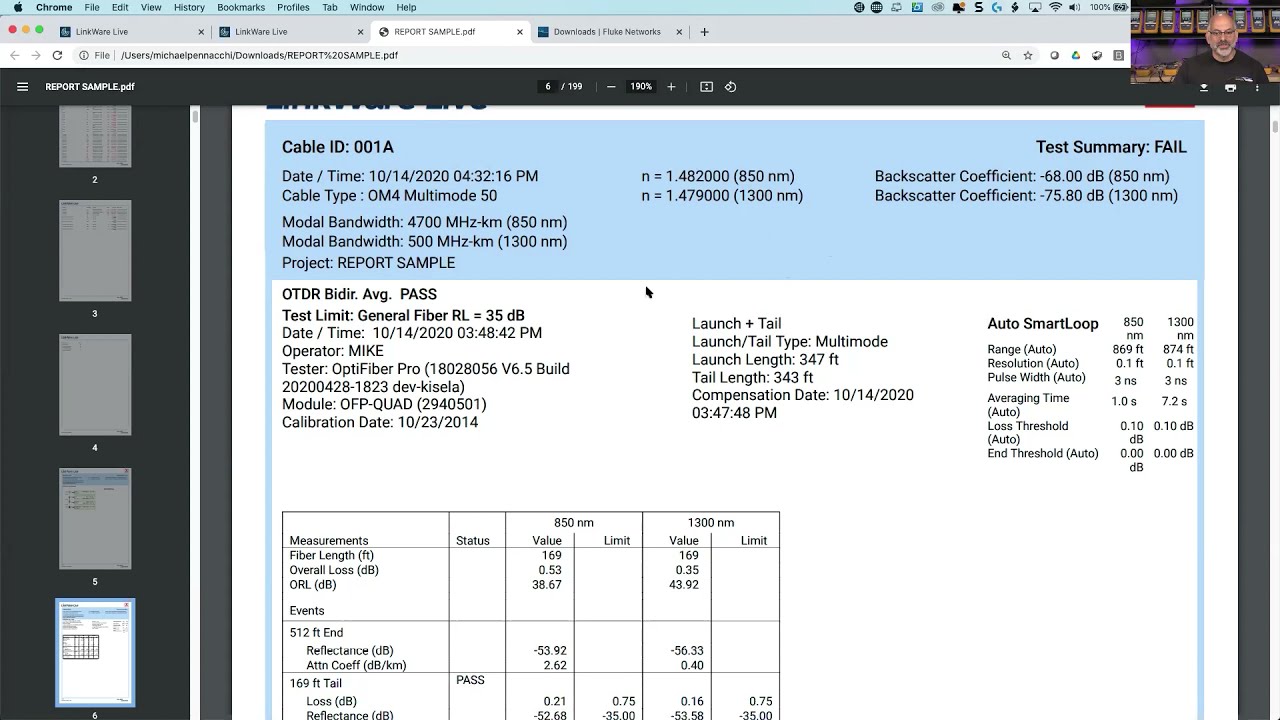Select page 5 thumbnail

point(95,518)
